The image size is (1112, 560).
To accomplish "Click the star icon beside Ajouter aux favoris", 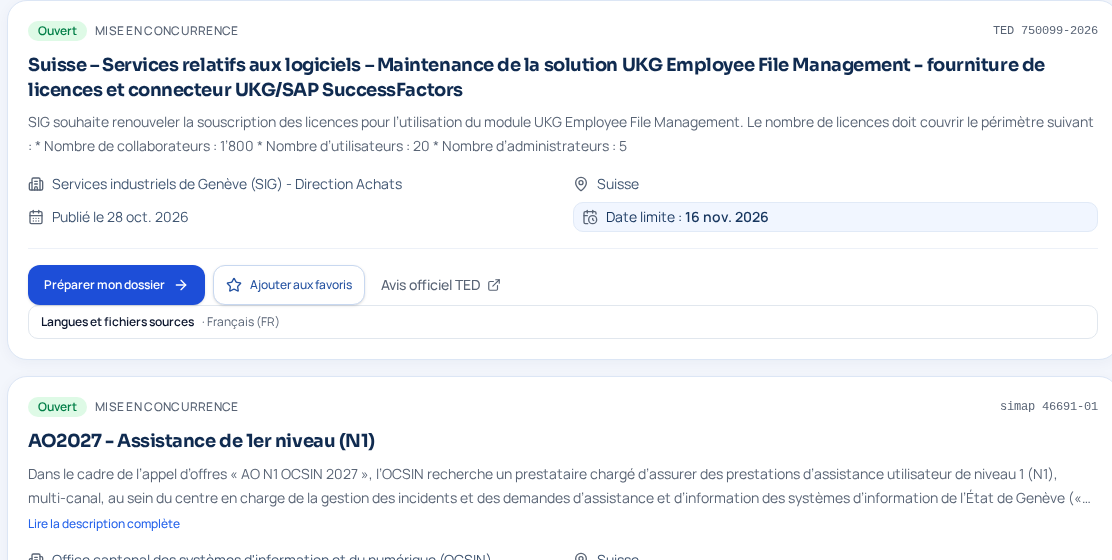I will click(233, 285).
